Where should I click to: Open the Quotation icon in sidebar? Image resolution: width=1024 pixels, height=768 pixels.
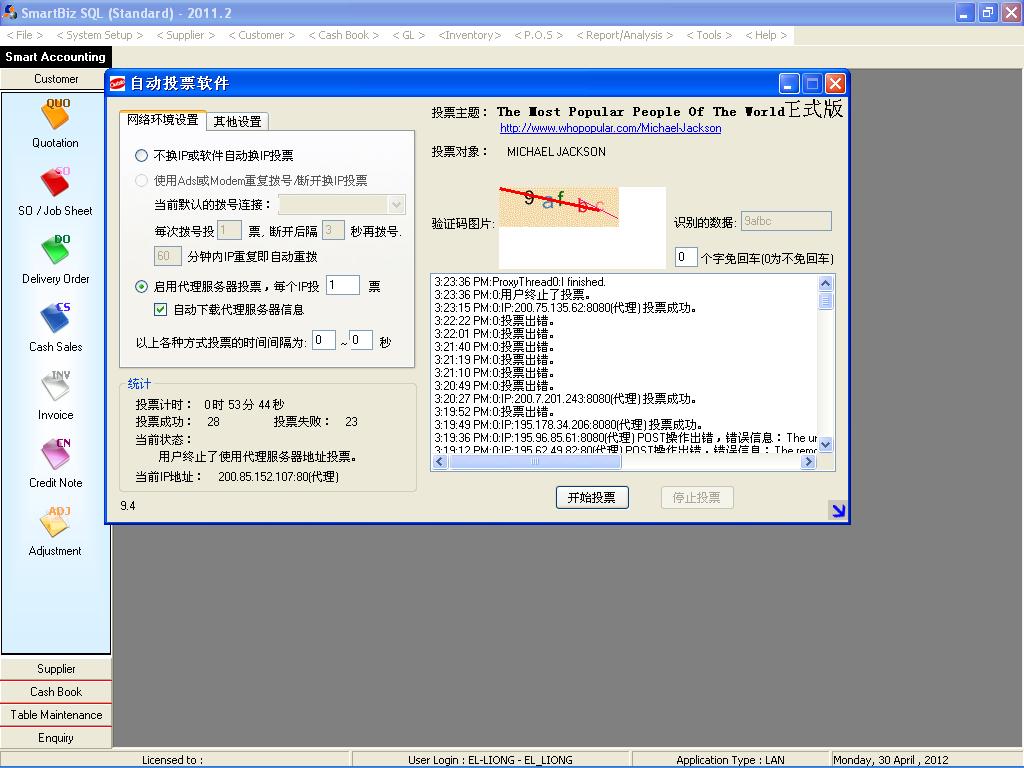click(56, 114)
